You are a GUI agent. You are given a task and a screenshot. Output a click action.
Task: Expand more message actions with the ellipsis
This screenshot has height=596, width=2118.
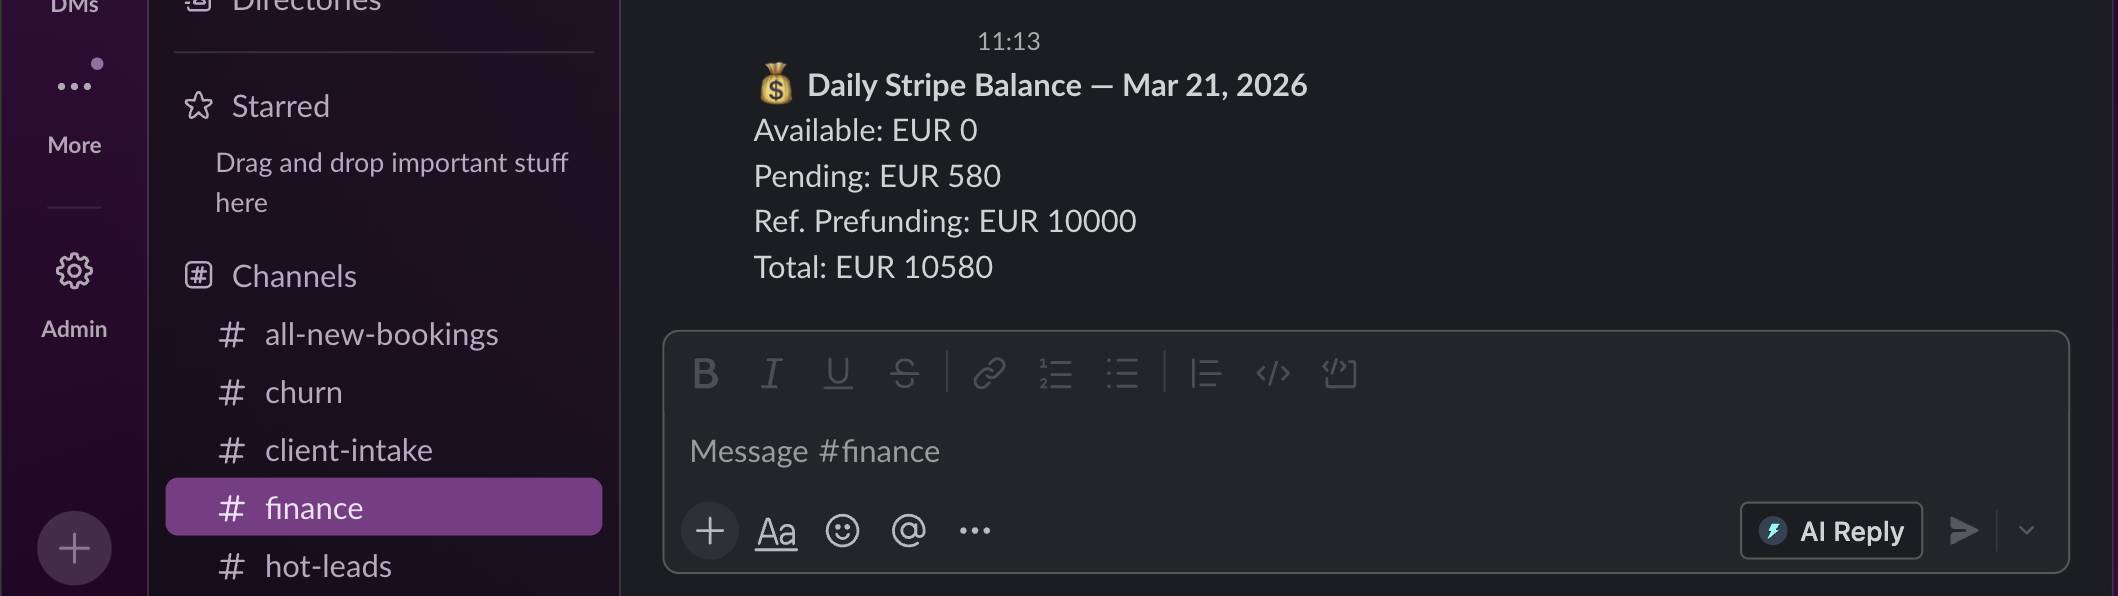click(975, 530)
